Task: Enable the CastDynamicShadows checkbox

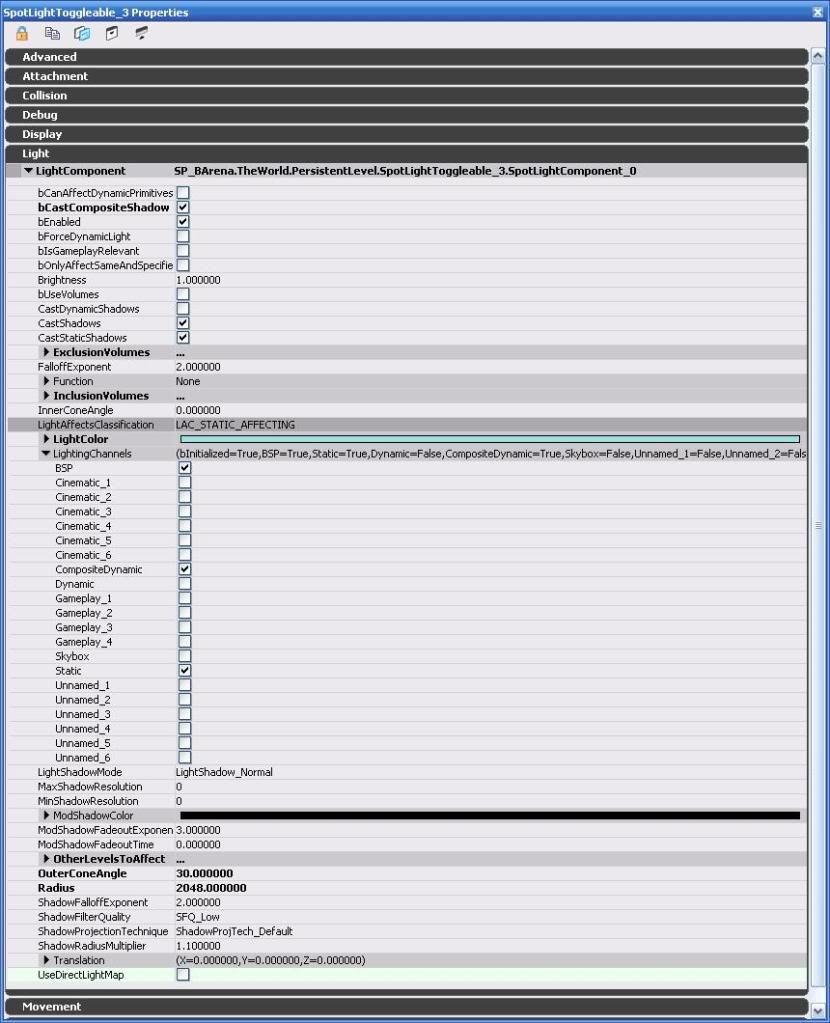Action: [183, 309]
